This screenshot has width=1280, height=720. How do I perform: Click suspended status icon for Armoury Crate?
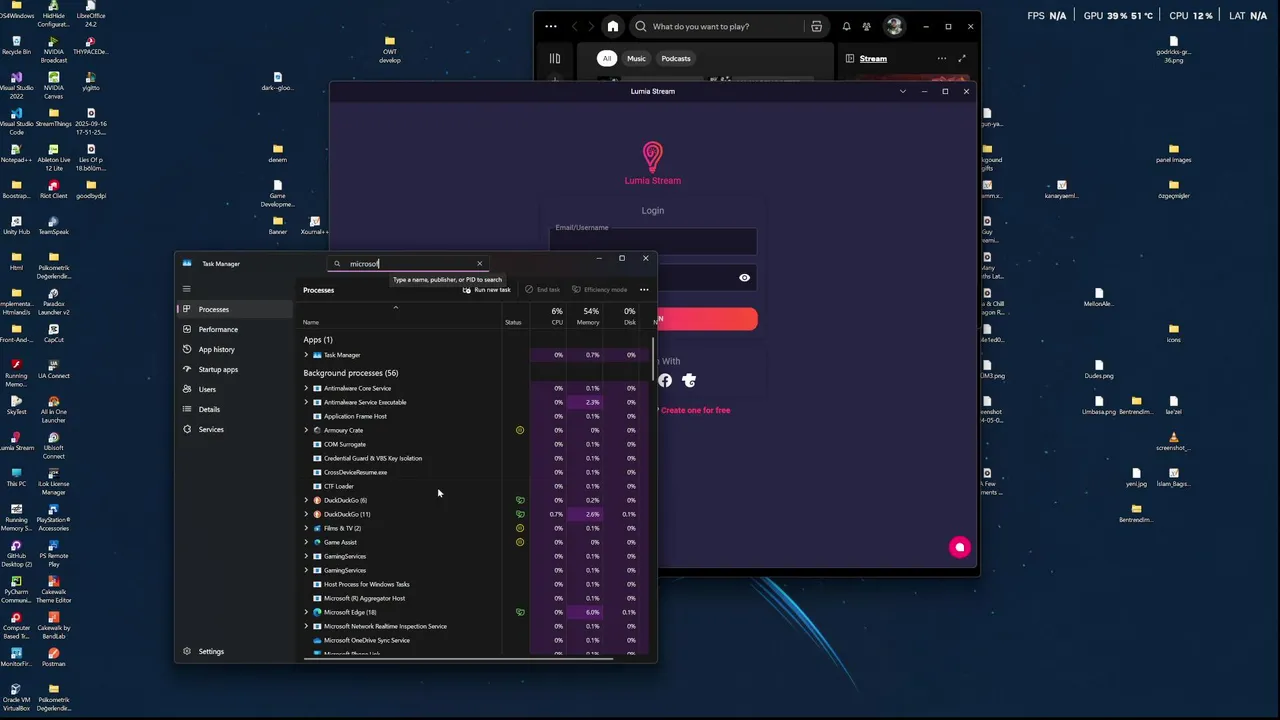coord(520,430)
